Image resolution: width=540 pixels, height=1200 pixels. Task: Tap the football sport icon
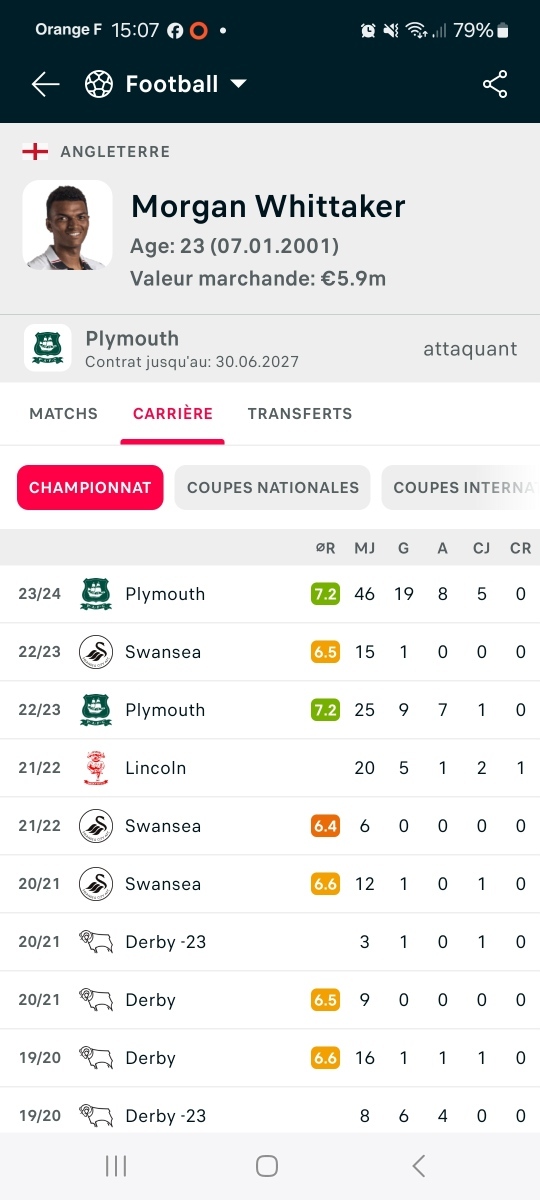[x=99, y=84]
